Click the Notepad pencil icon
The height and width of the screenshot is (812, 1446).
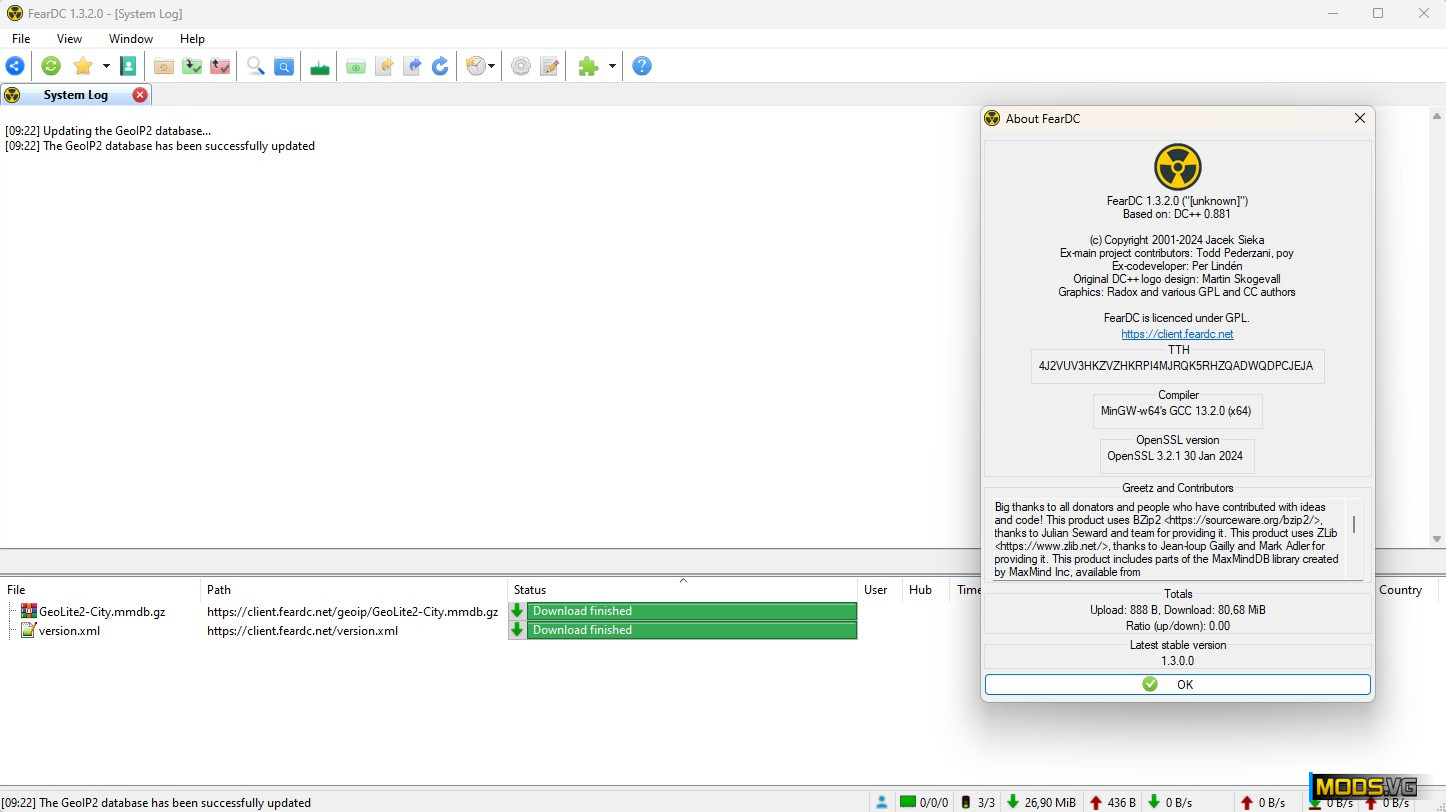549,66
